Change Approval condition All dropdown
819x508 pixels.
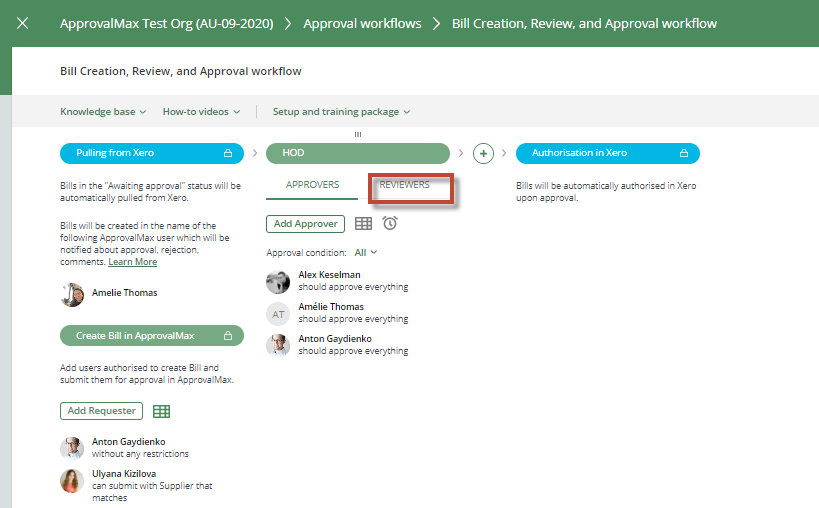[x=366, y=253]
